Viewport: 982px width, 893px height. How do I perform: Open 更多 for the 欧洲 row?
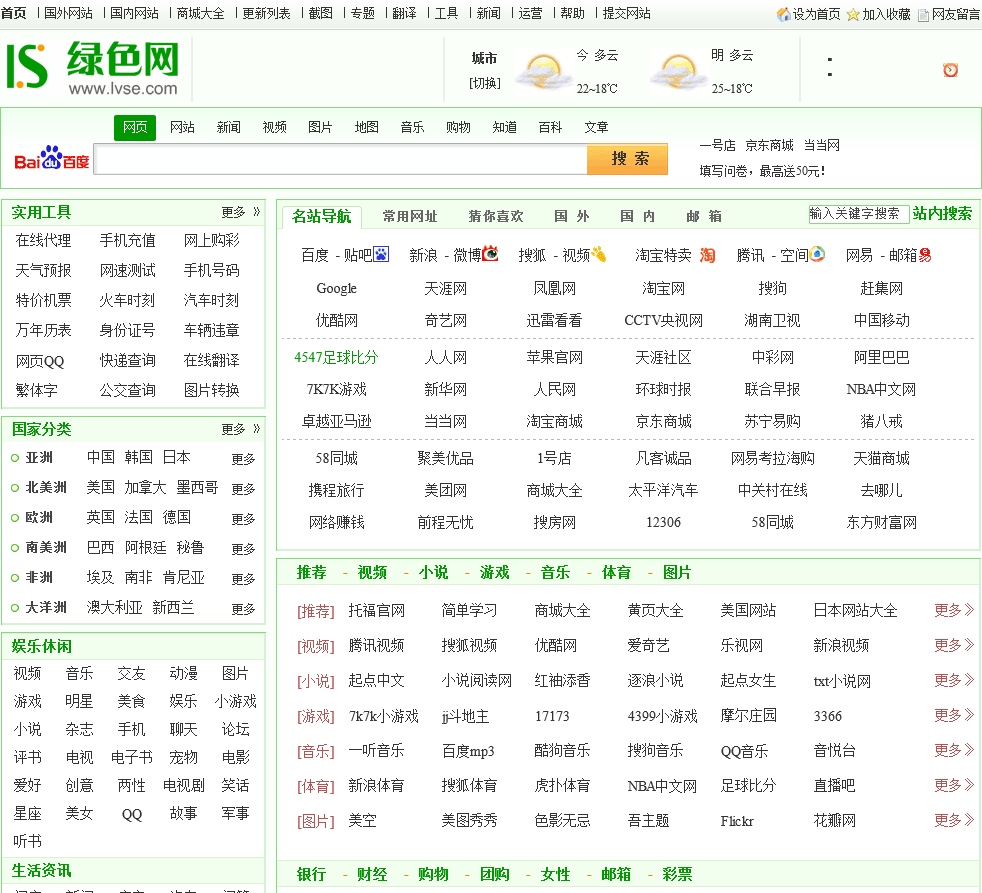243,519
